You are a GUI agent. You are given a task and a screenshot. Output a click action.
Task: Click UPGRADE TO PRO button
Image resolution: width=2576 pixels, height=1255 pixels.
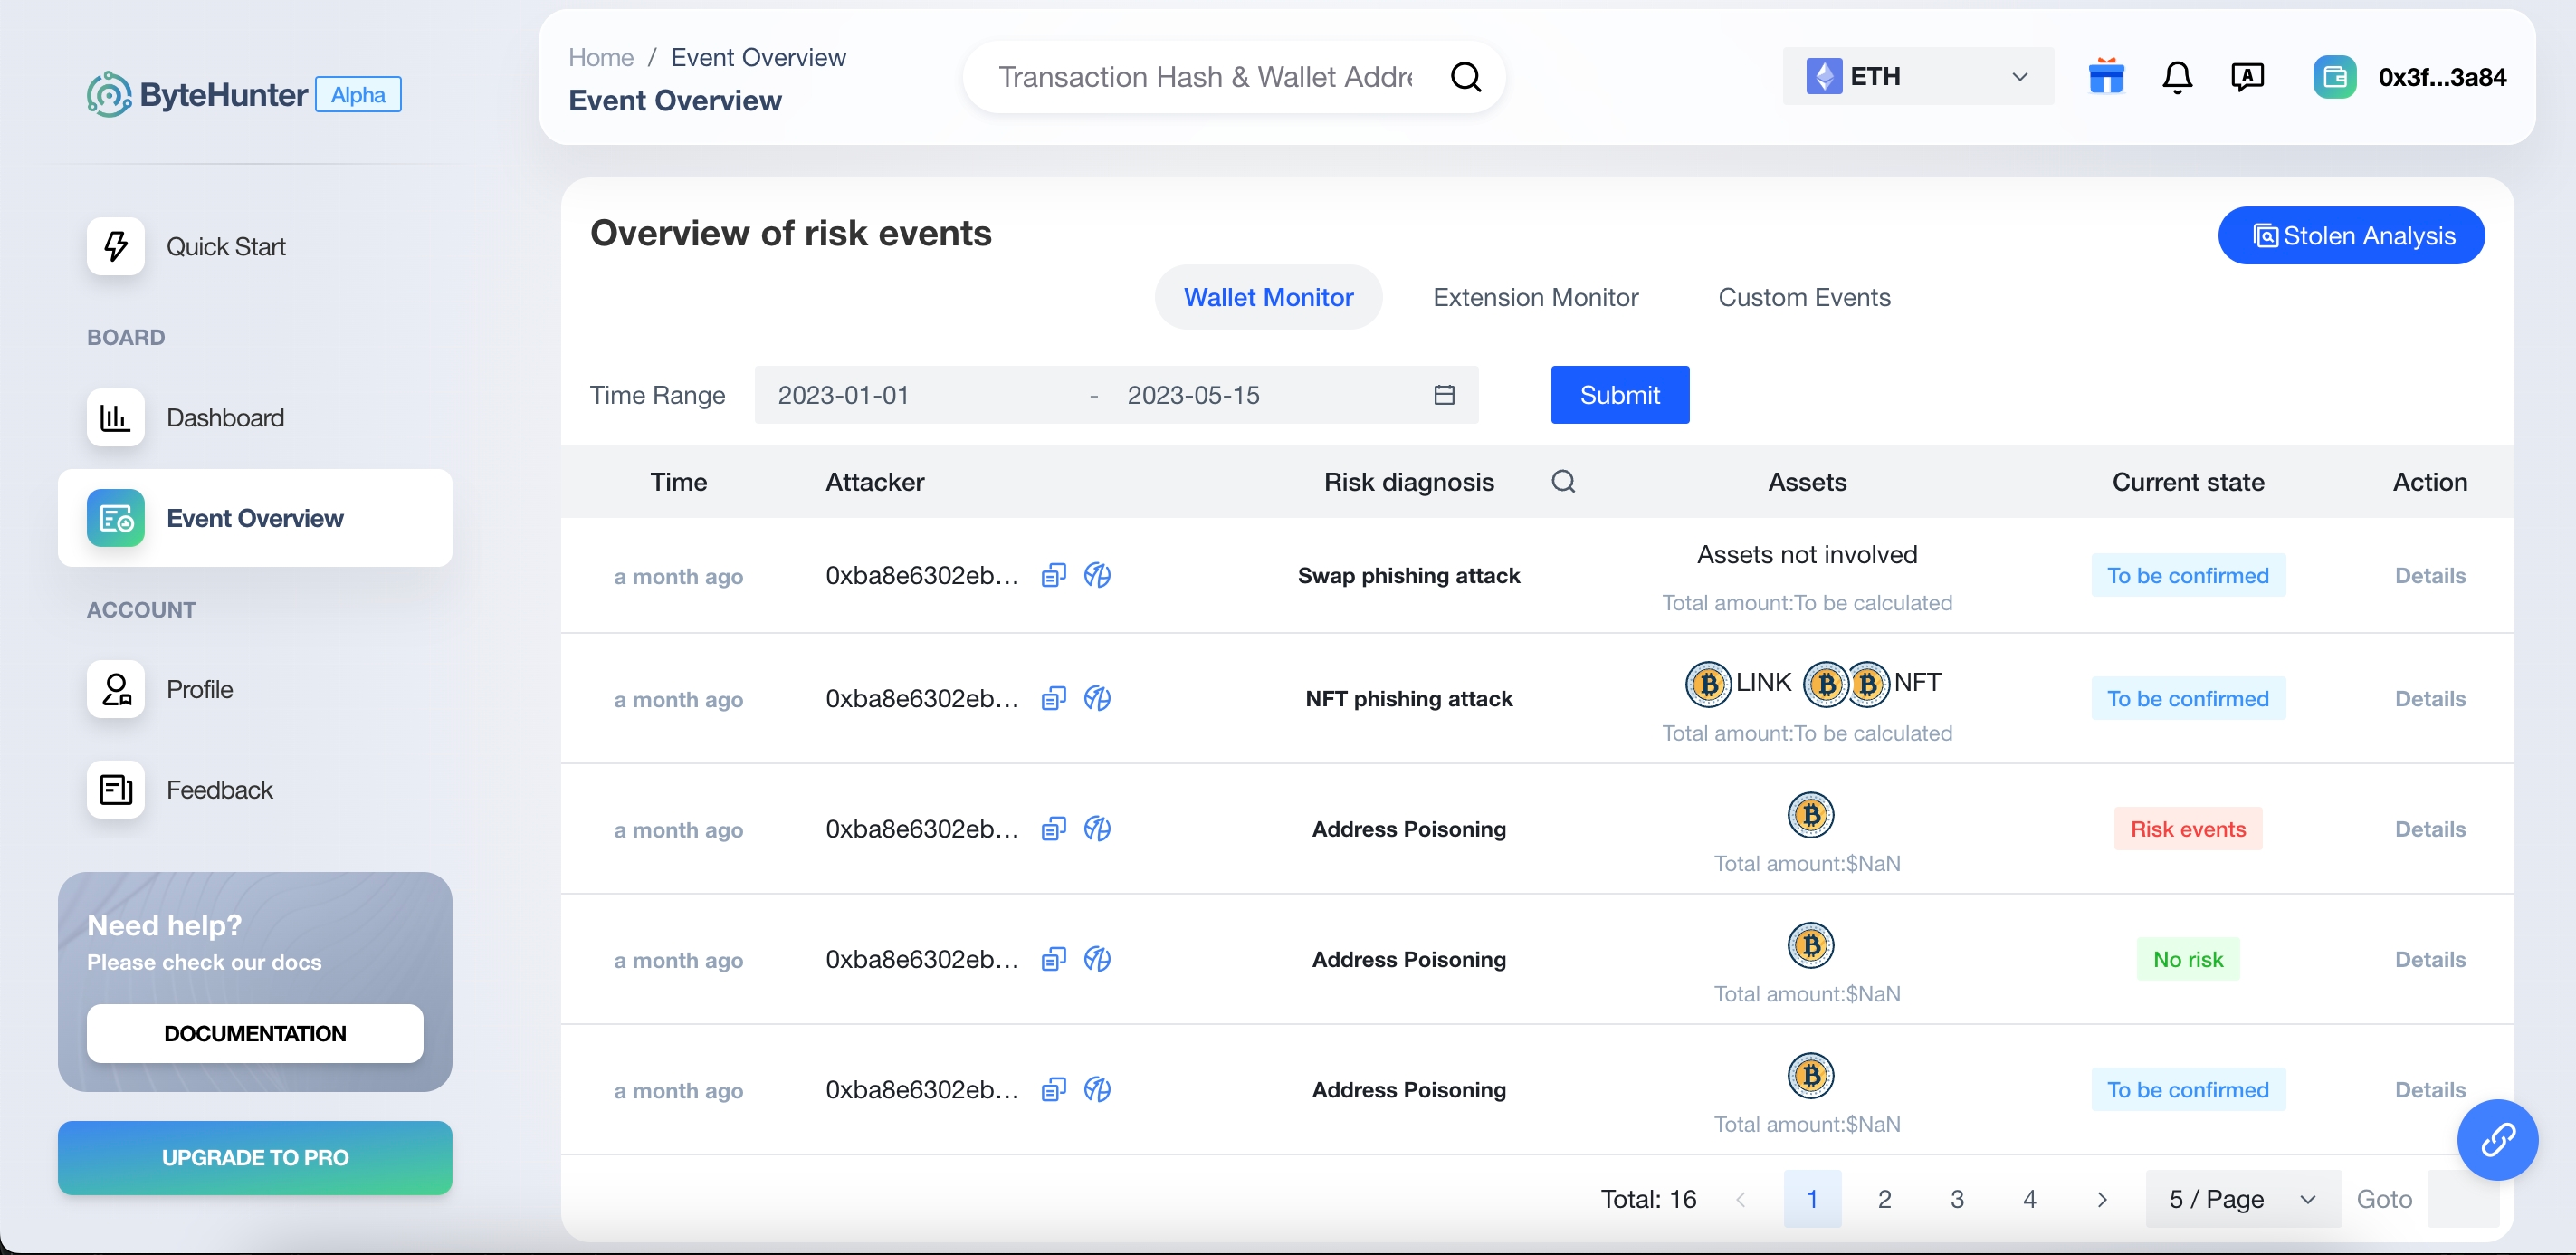(x=255, y=1157)
